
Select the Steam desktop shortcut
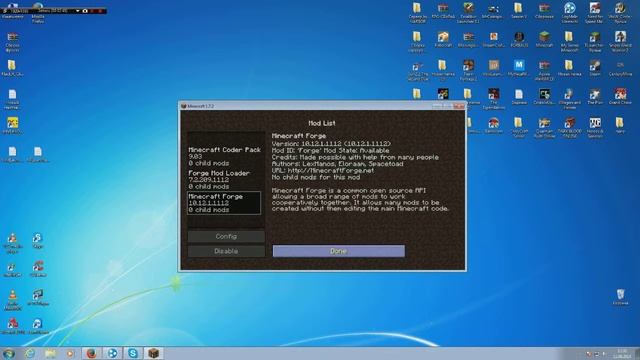[595, 68]
